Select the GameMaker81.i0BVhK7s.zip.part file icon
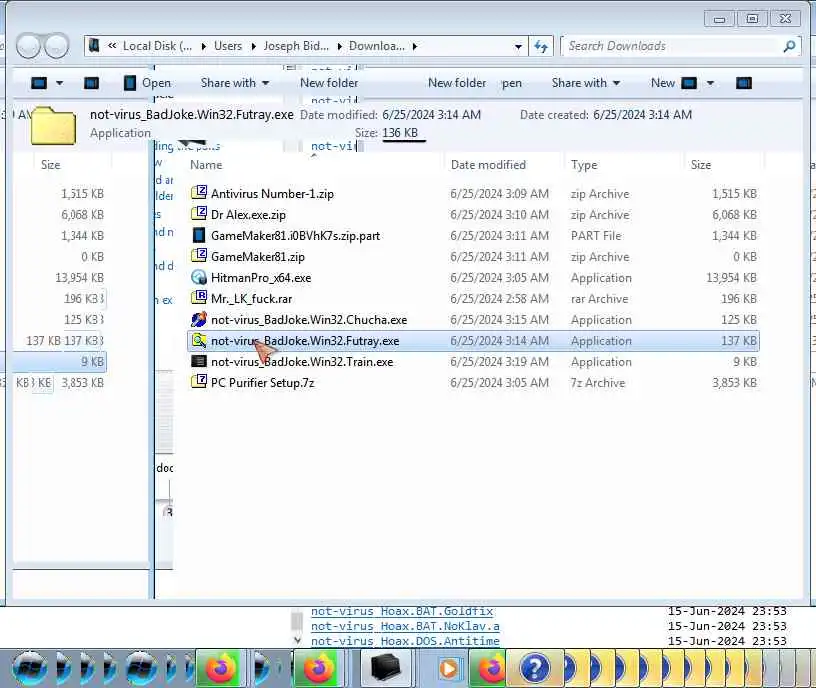This screenshot has height=688, width=816. (x=199, y=235)
